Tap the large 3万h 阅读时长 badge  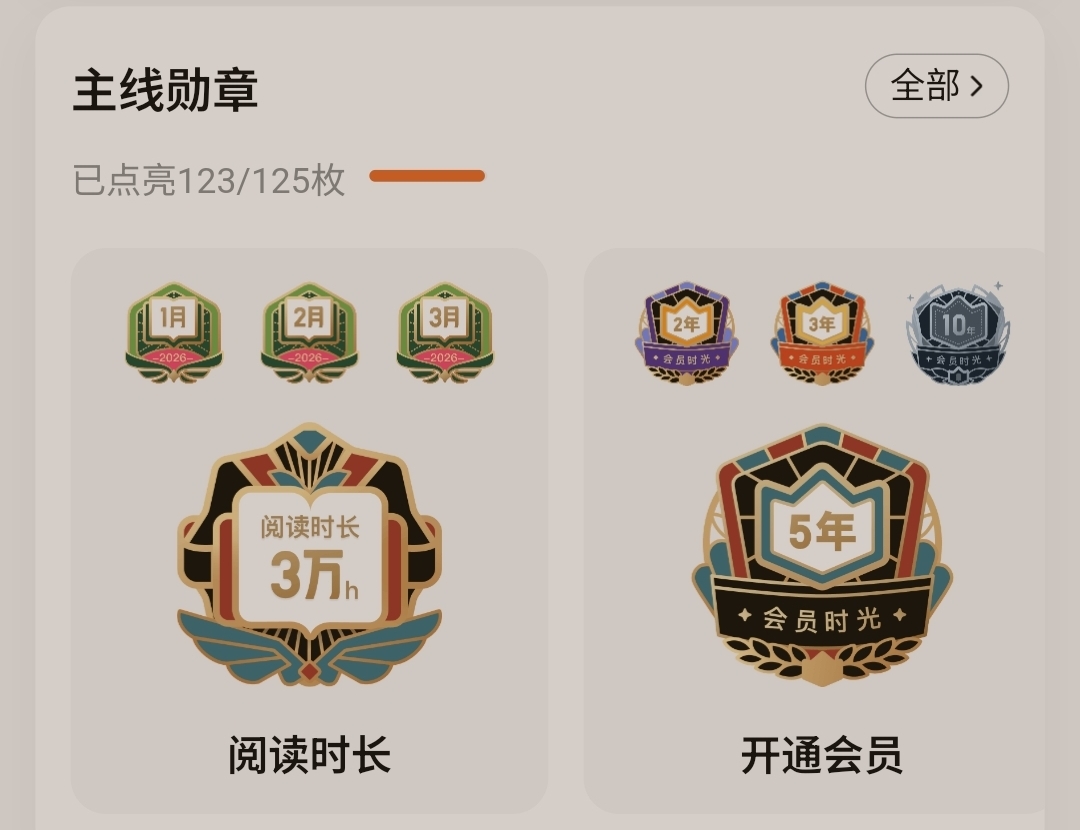pos(309,554)
